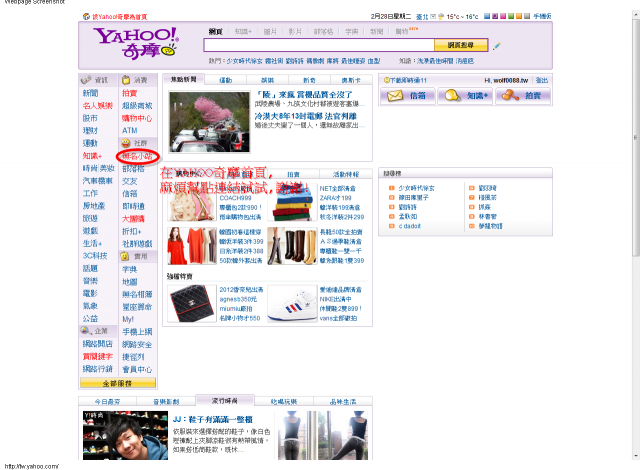Click the 實用 category header icon
Image resolution: width=640 pixels, height=470 pixels.
point(125,256)
